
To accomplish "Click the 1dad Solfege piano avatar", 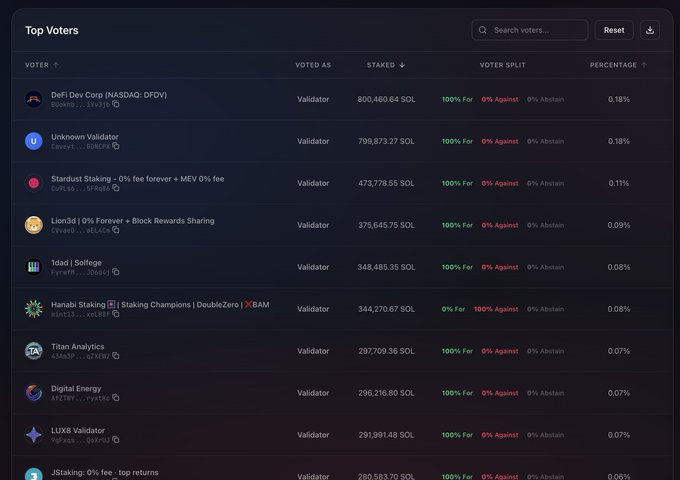I will click(x=34, y=267).
